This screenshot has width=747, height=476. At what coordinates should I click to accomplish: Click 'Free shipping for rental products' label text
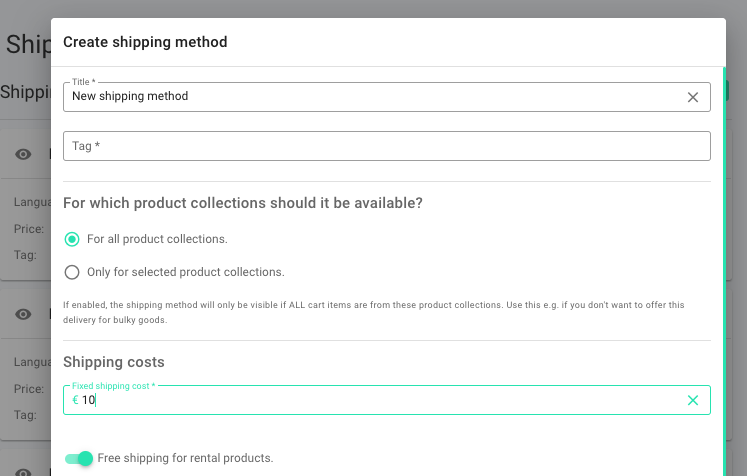click(185, 458)
